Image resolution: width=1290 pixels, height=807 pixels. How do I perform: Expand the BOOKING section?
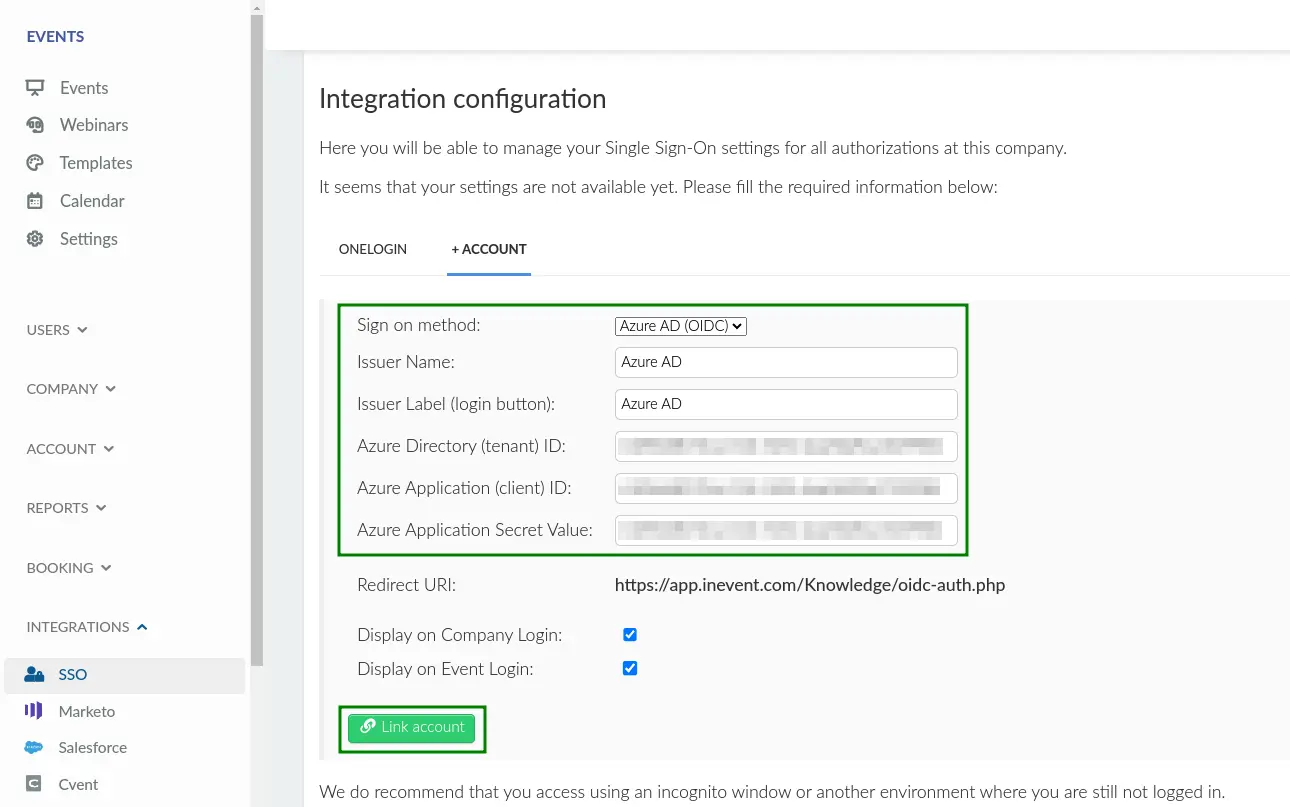coord(69,568)
